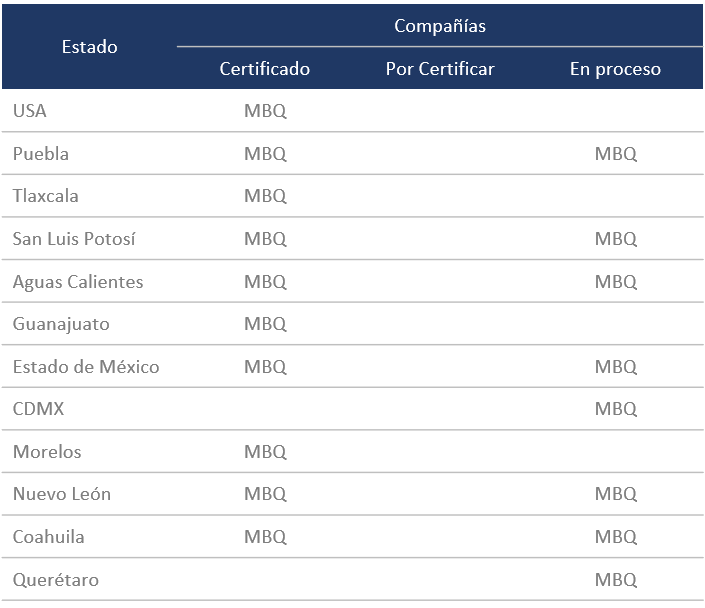
Task: Click MBQ under Certificado in USA row
Action: (x=265, y=111)
